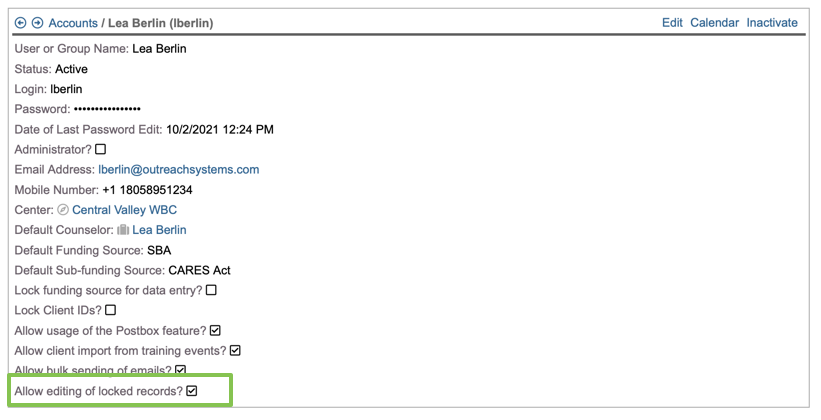The height and width of the screenshot is (420, 821).
Task: Disable usage of the Postbox feature
Action: point(215,331)
